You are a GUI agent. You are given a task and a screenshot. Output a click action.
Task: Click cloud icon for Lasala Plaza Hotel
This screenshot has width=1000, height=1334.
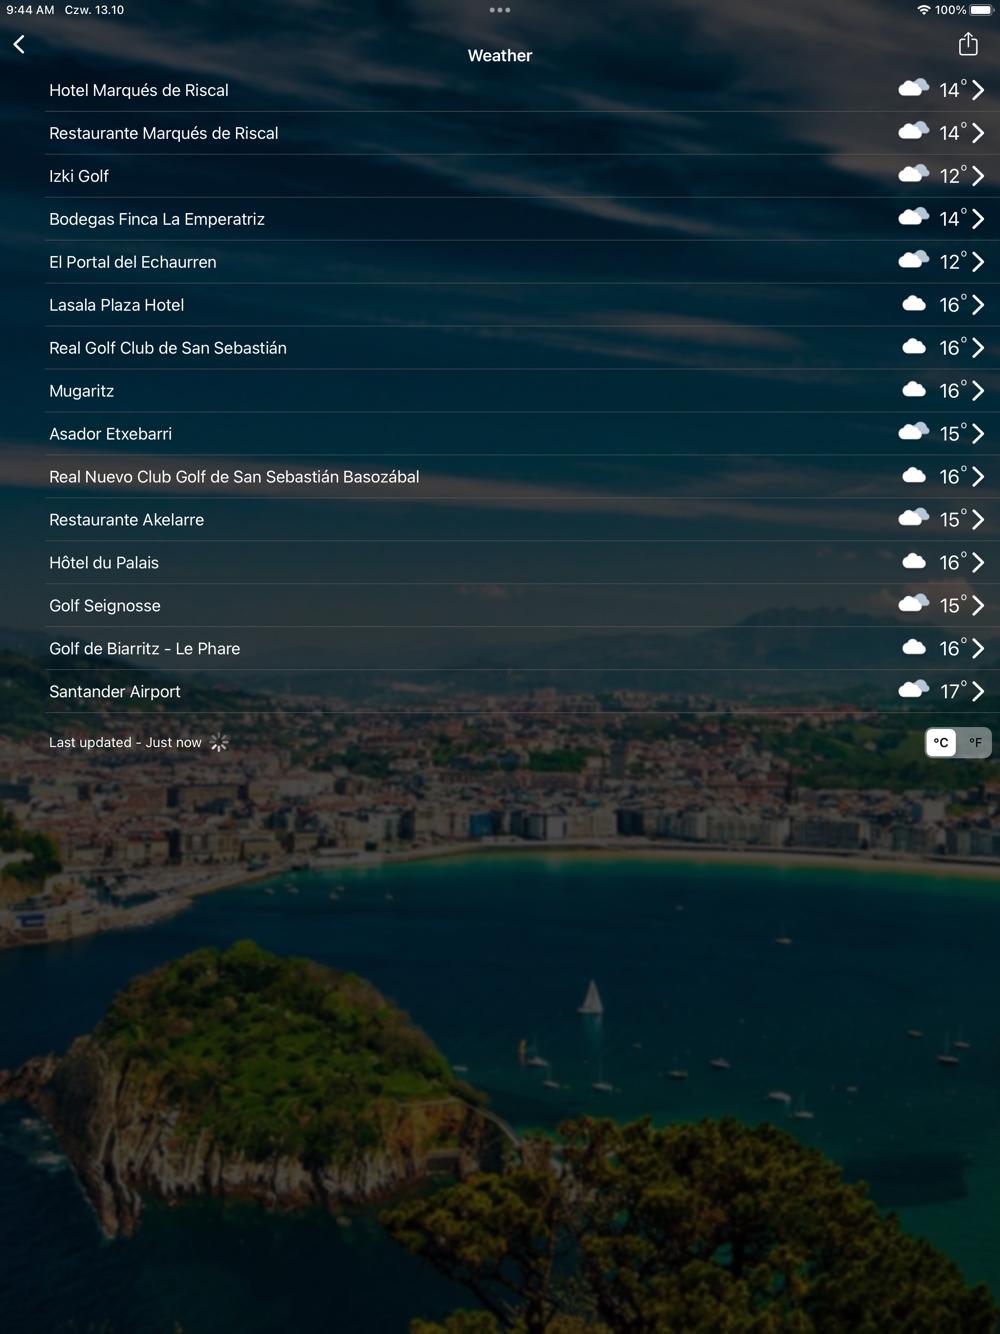pos(914,304)
